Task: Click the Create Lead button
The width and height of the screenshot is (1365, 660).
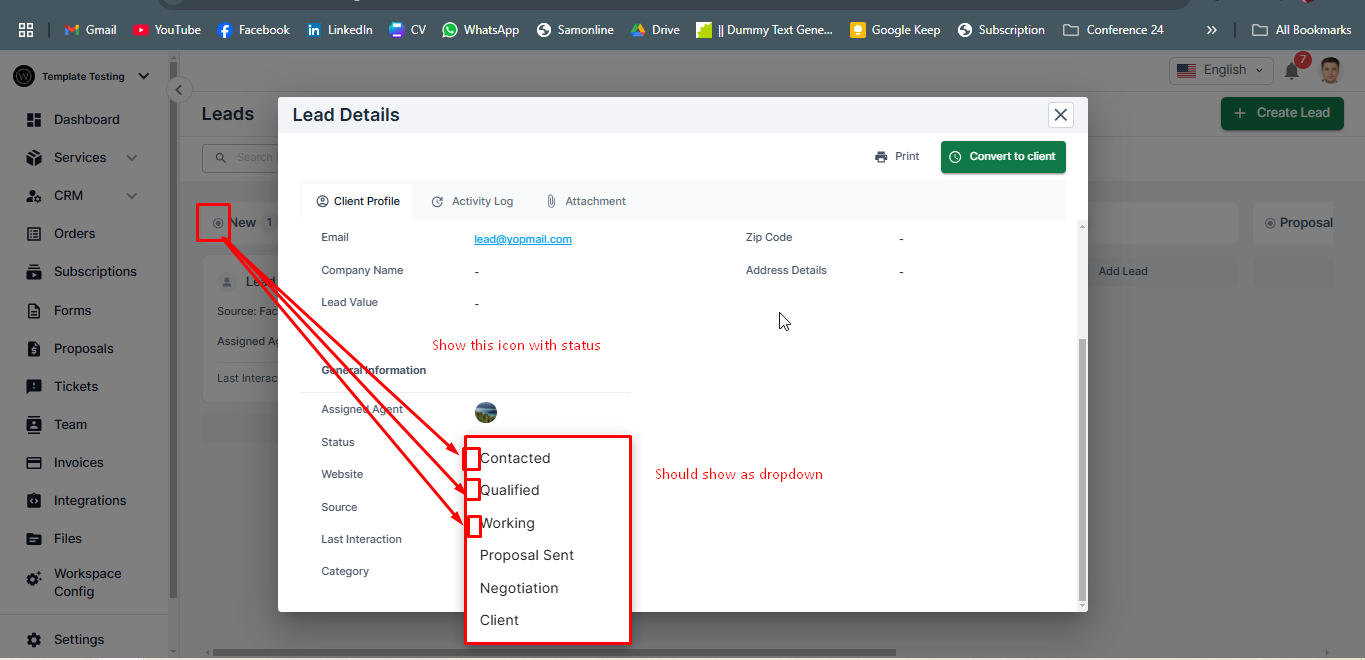Action: click(x=1281, y=112)
